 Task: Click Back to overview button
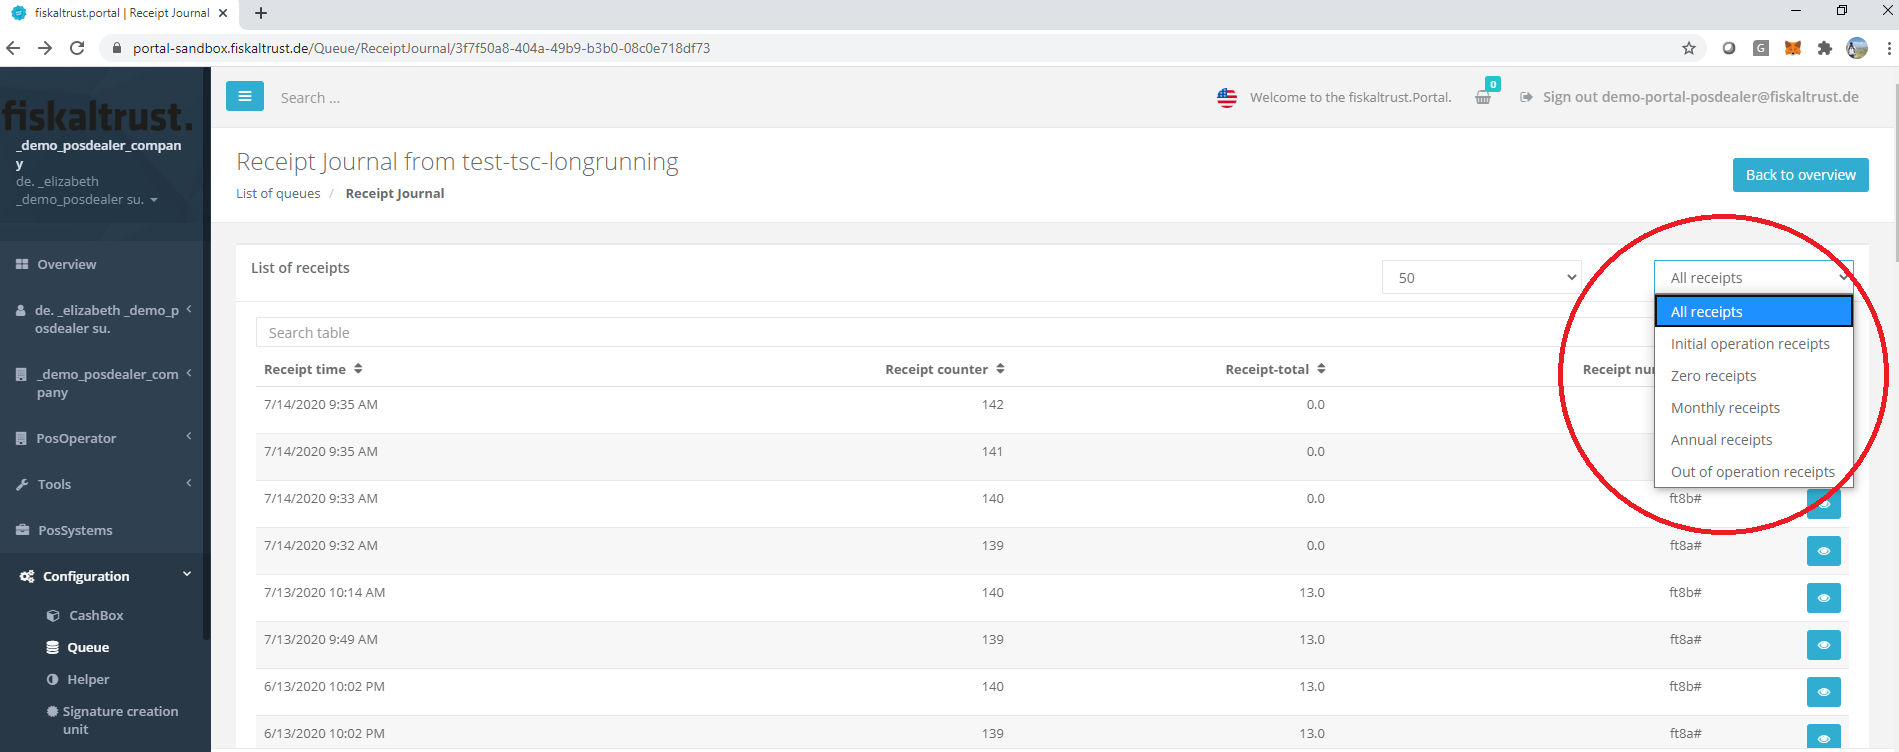[1800, 174]
